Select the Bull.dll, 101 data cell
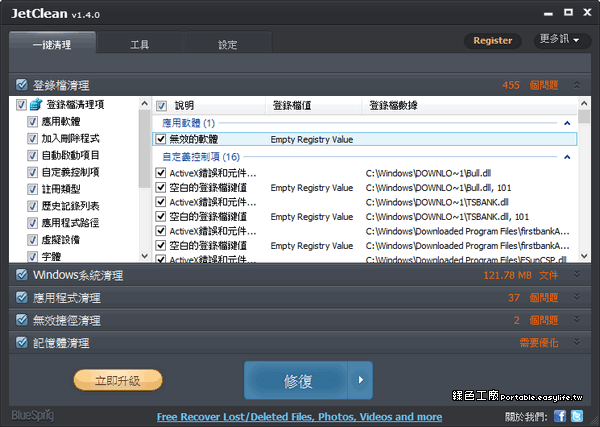The height and width of the screenshot is (427, 600). click(438, 187)
